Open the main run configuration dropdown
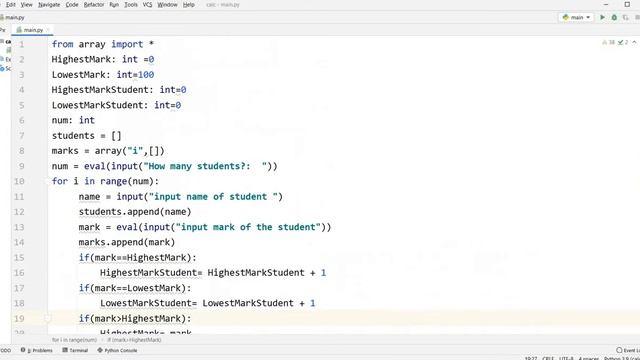 point(576,18)
